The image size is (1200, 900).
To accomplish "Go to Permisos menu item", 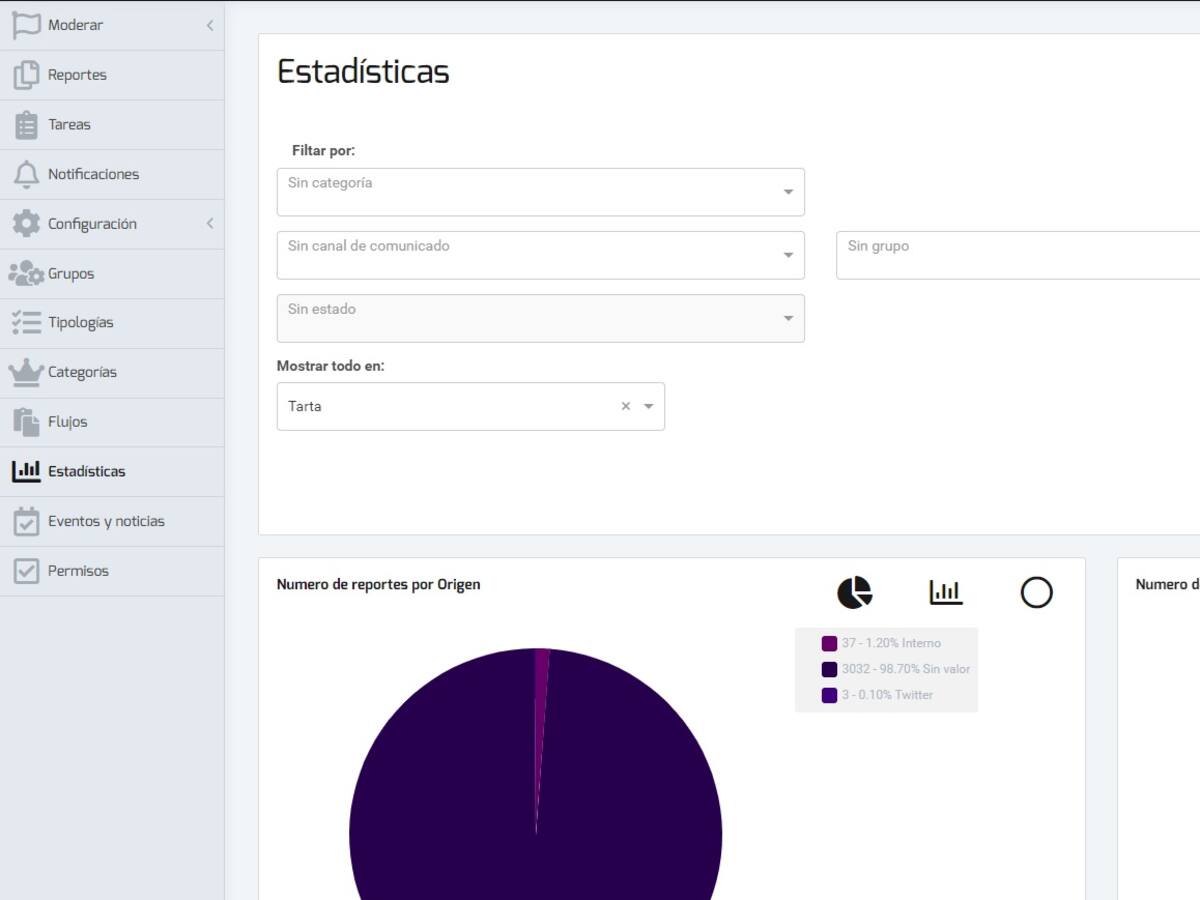I will [x=78, y=571].
